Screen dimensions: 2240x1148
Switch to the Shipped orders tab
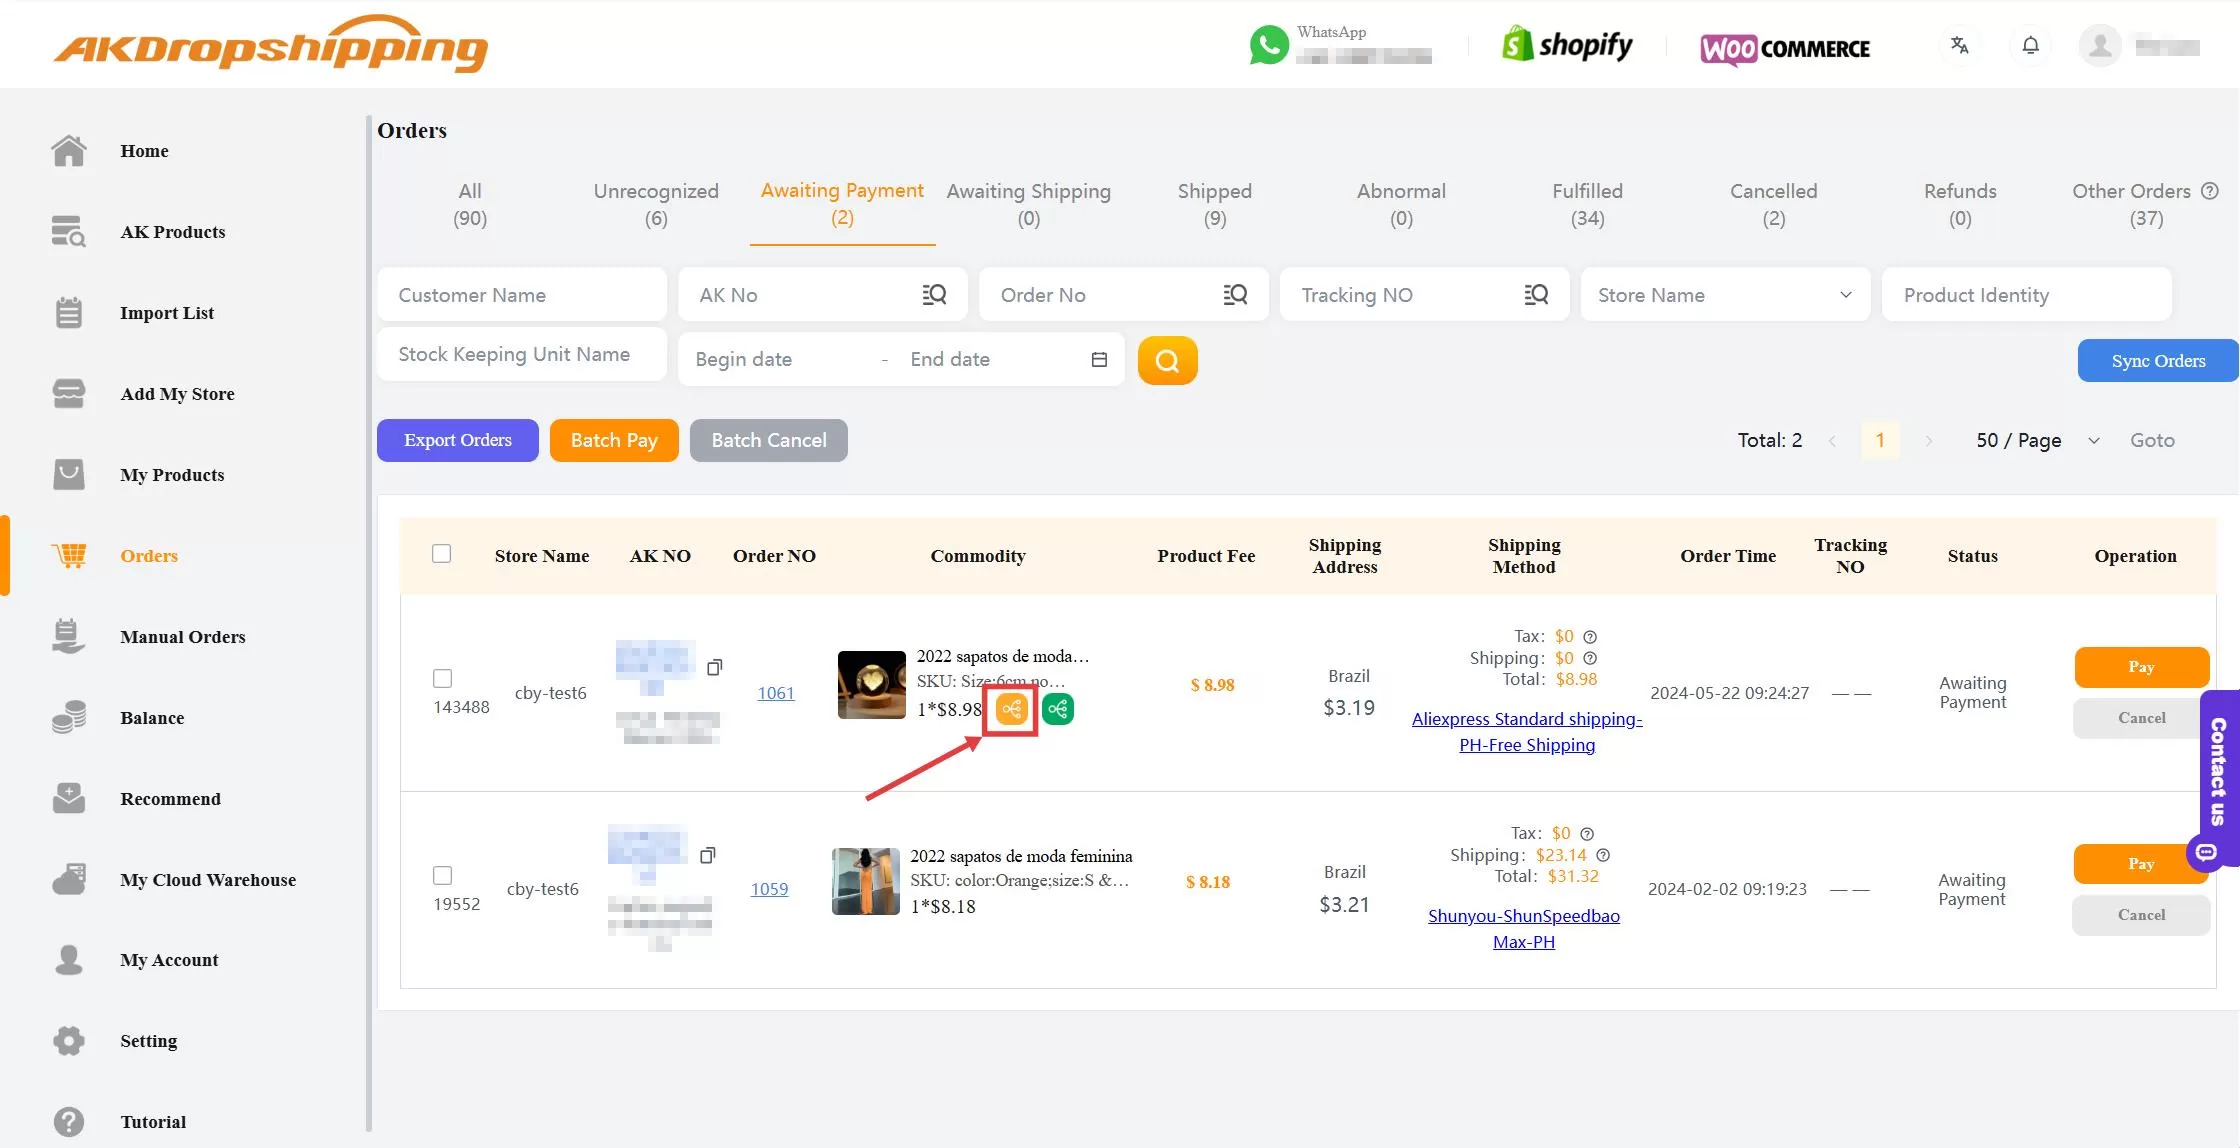1214,204
